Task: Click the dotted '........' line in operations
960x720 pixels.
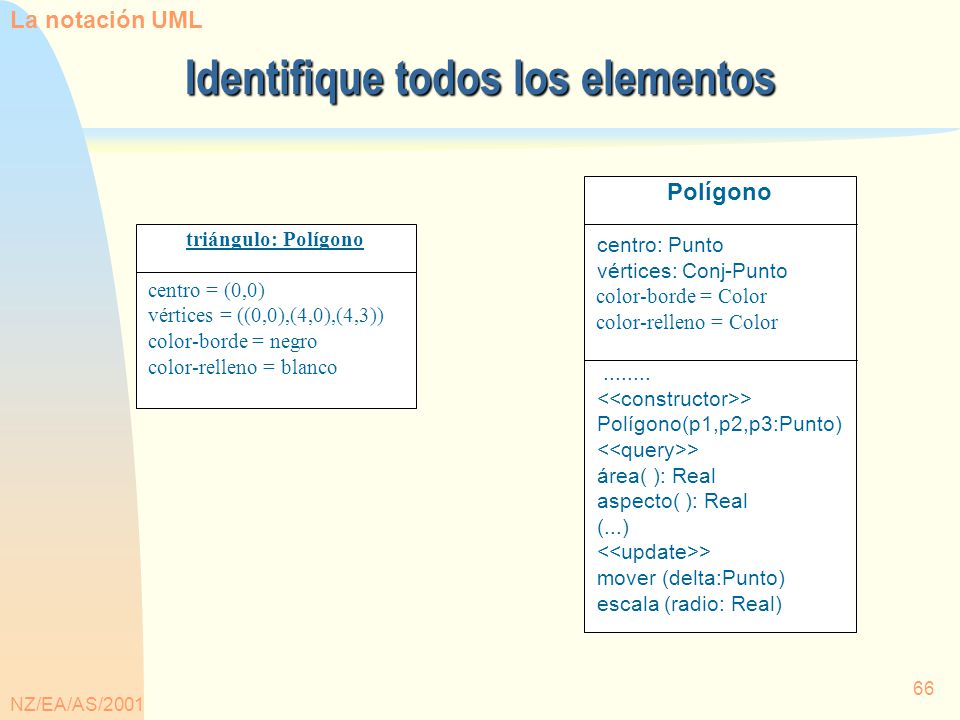Action: pos(626,378)
